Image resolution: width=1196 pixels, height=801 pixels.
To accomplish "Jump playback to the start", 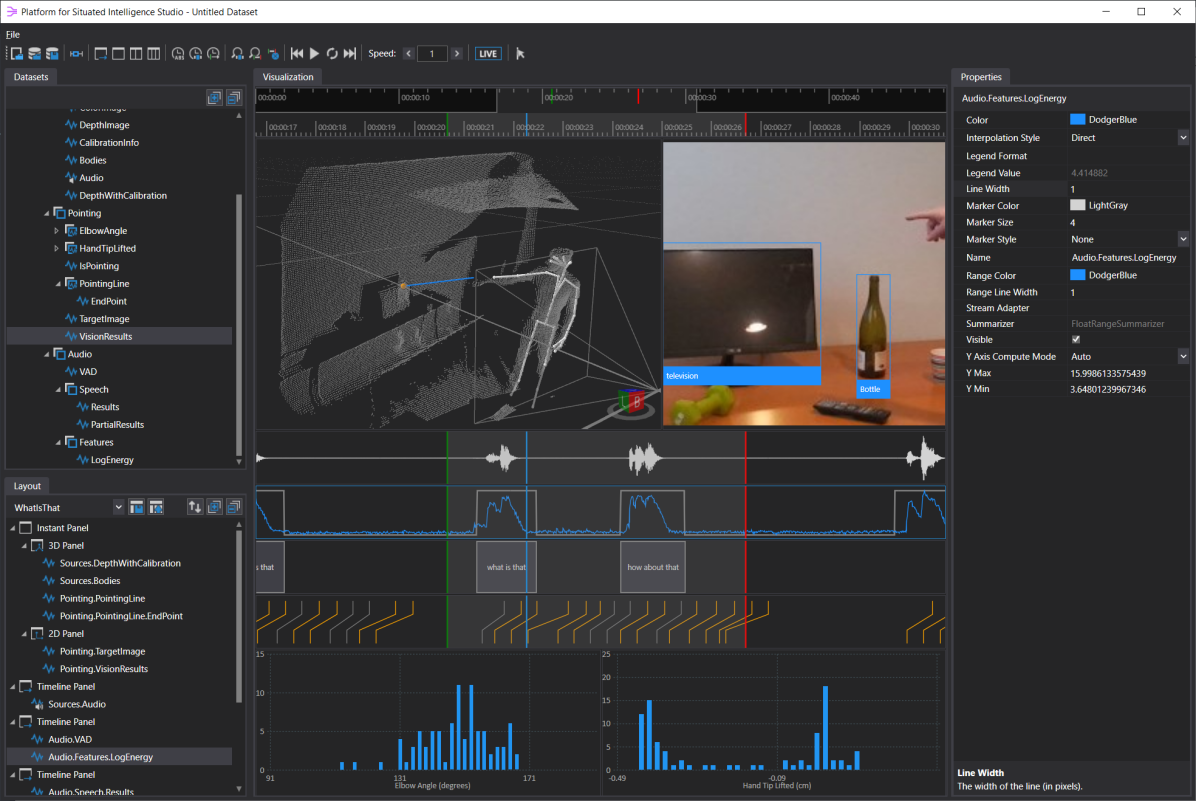I will click(297, 53).
